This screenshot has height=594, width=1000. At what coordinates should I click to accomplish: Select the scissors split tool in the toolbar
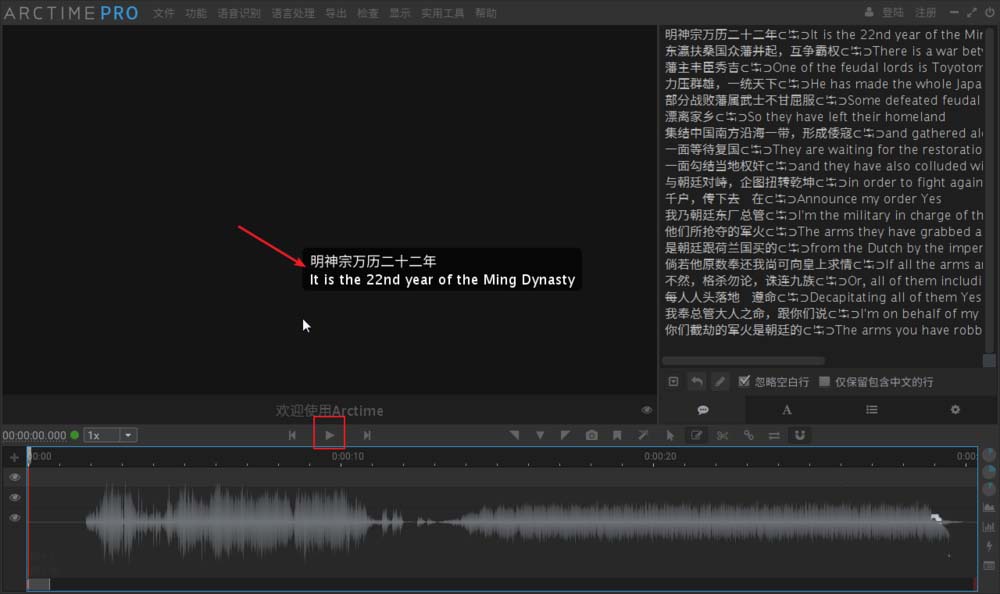click(x=721, y=435)
